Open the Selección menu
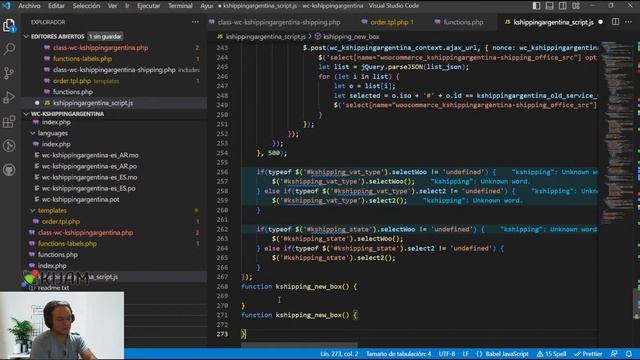The width and height of the screenshot is (640, 360). coord(86,6)
